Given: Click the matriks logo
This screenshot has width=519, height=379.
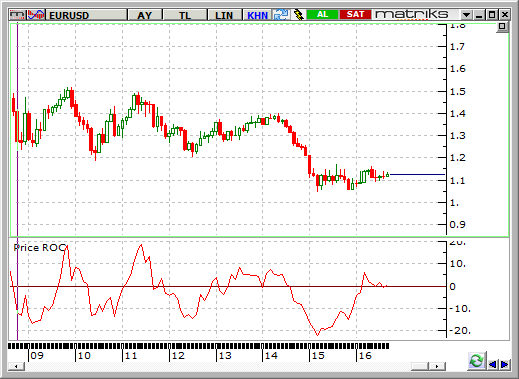Looking at the screenshot, I should tap(412, 14).
